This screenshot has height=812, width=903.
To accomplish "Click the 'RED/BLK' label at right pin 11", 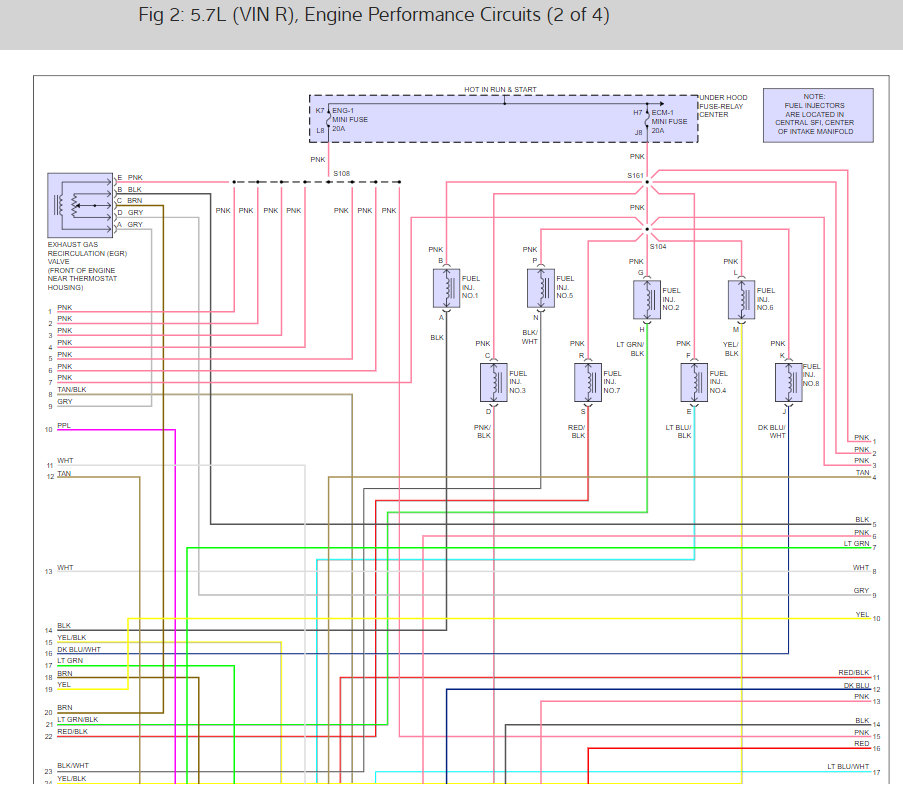I will coord(853,673).
